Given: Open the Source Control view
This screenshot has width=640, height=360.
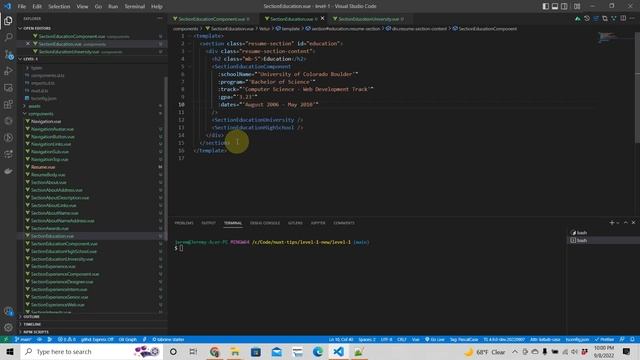Looking at the screenshot, I should tap(8, 54).
